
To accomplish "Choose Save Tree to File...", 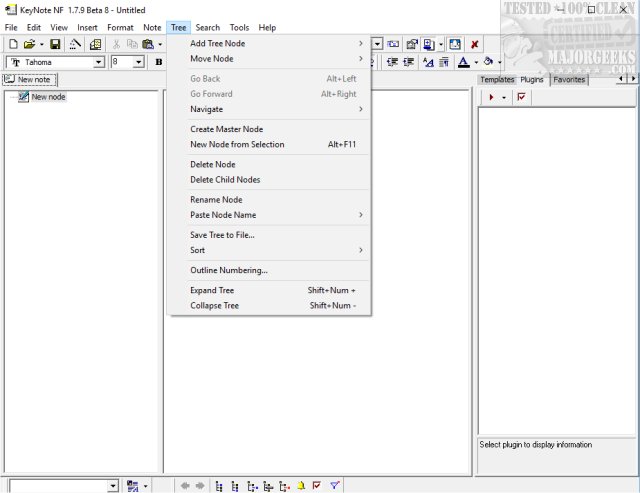I will pyautogui.click(x=269, y=235).
